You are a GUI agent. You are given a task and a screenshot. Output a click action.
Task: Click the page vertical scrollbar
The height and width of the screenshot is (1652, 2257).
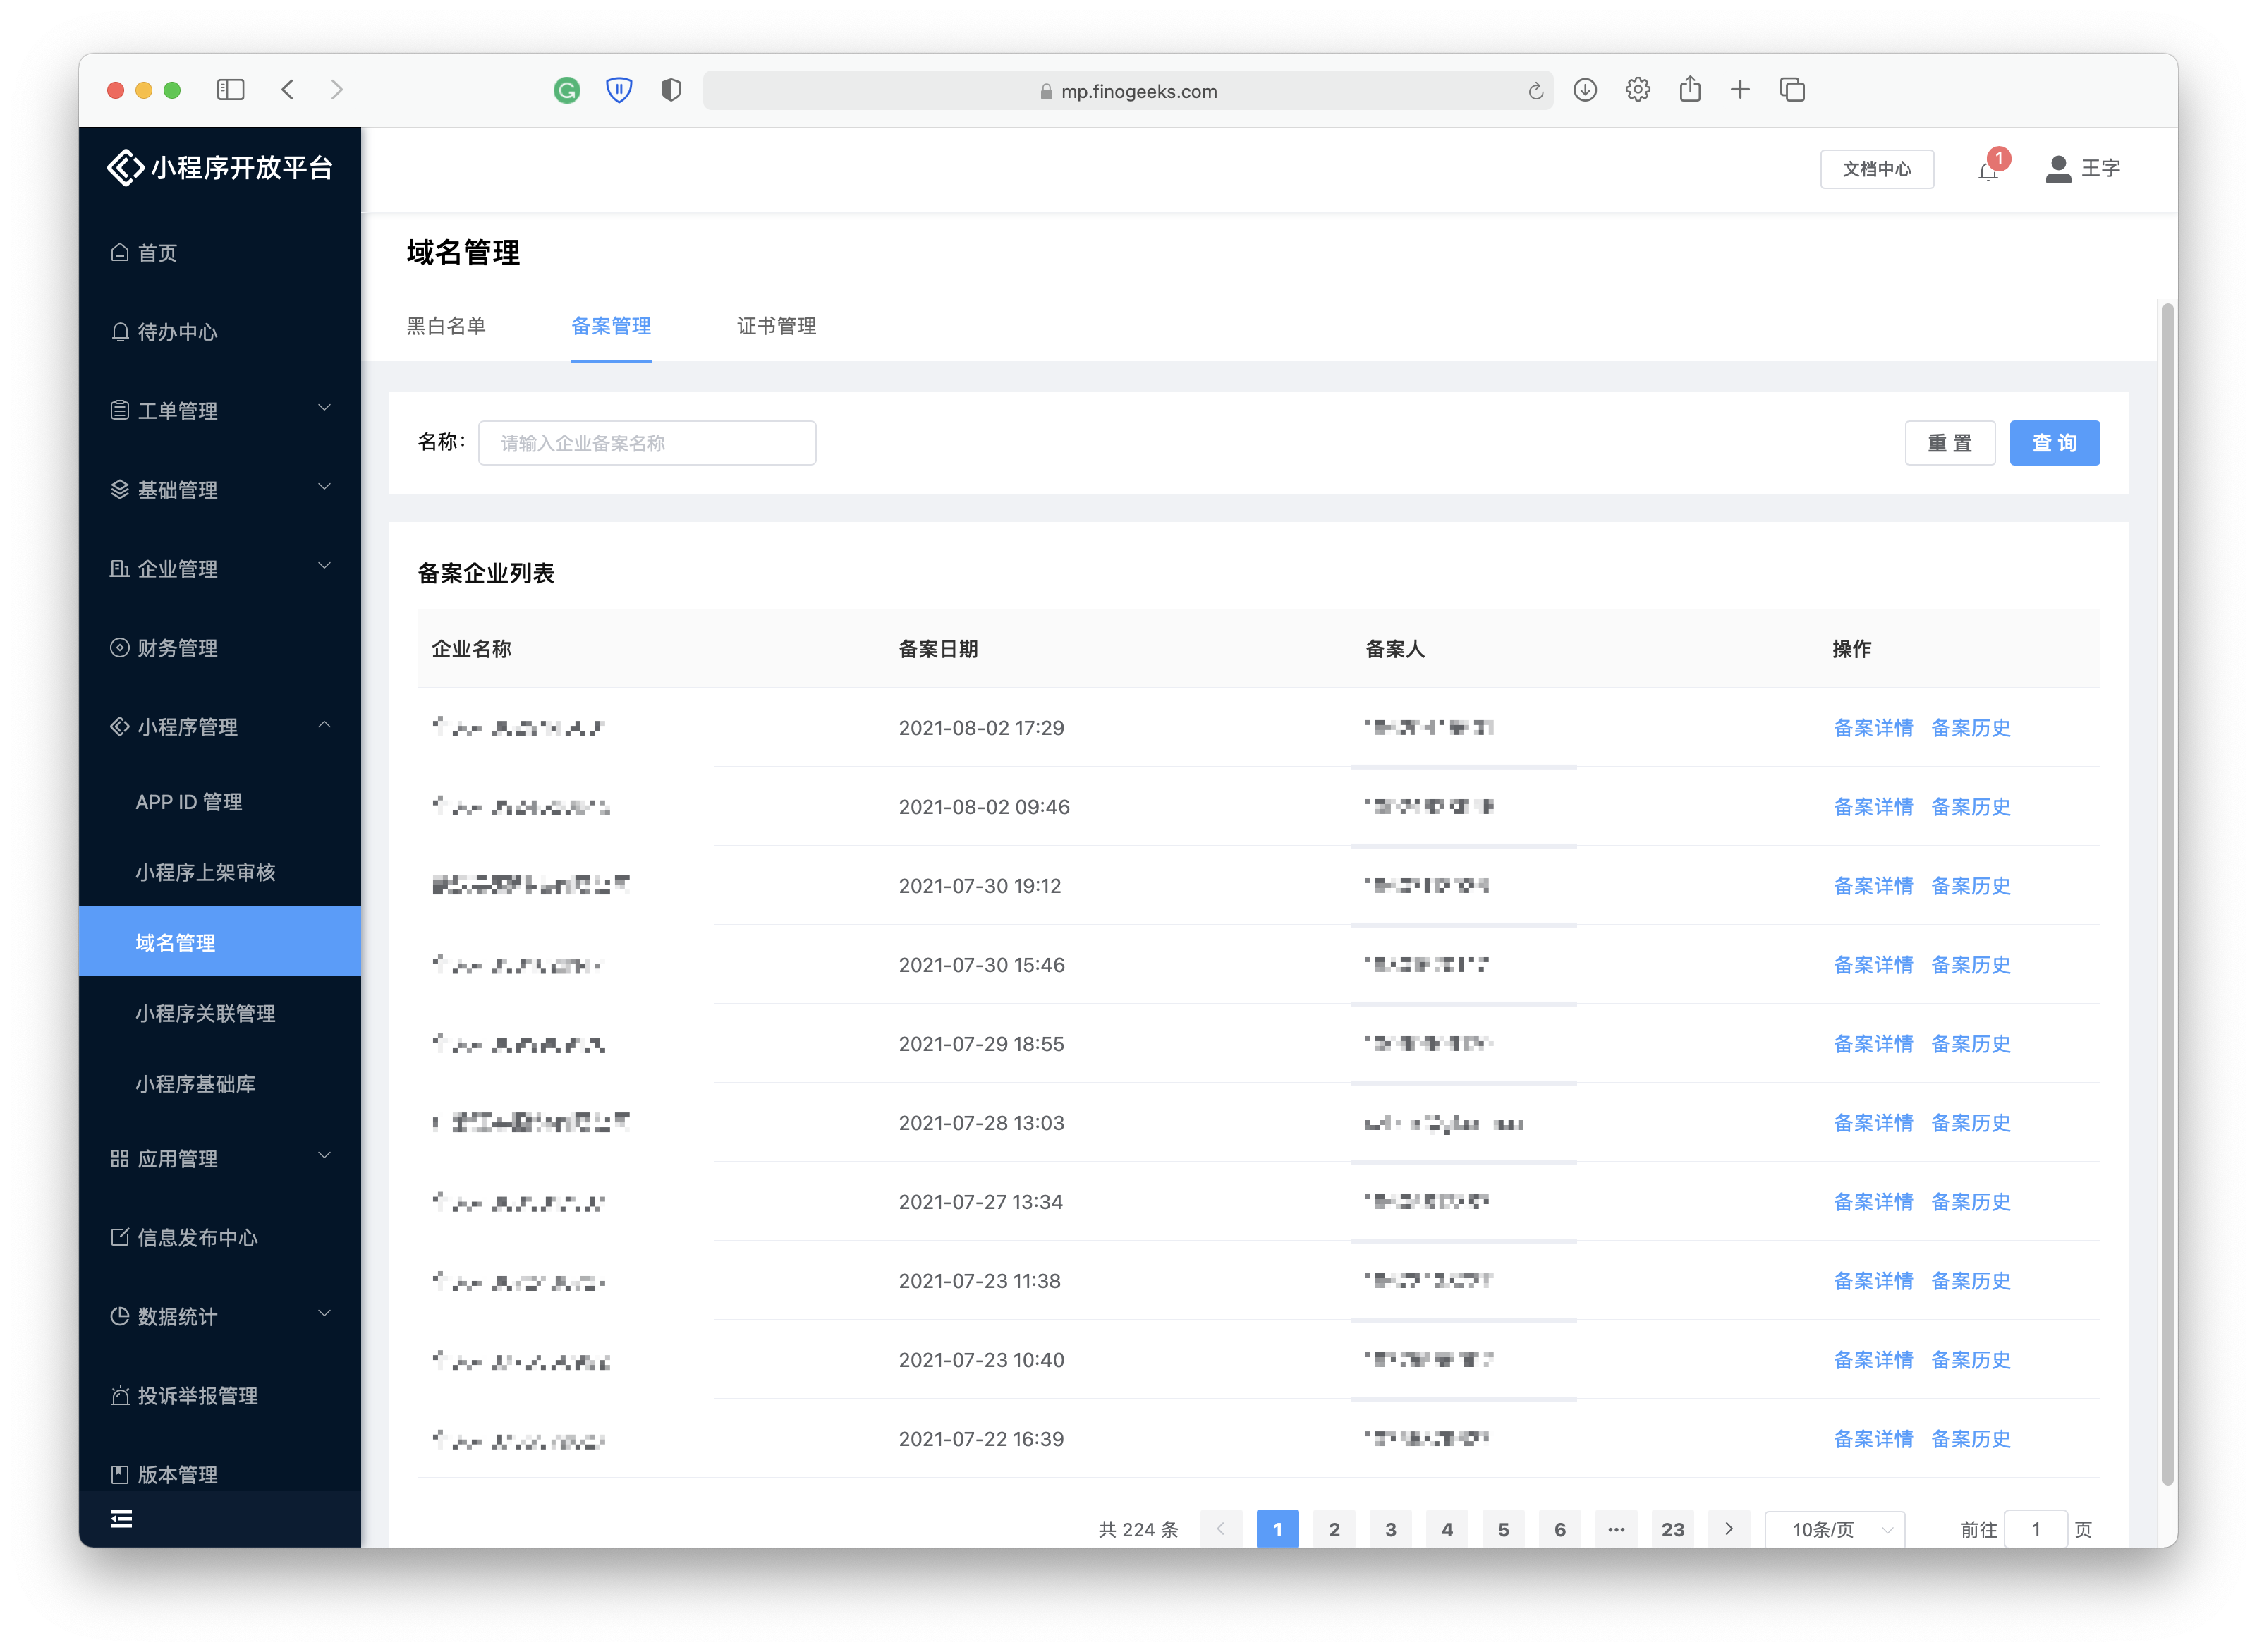[x=2167, y=893]
